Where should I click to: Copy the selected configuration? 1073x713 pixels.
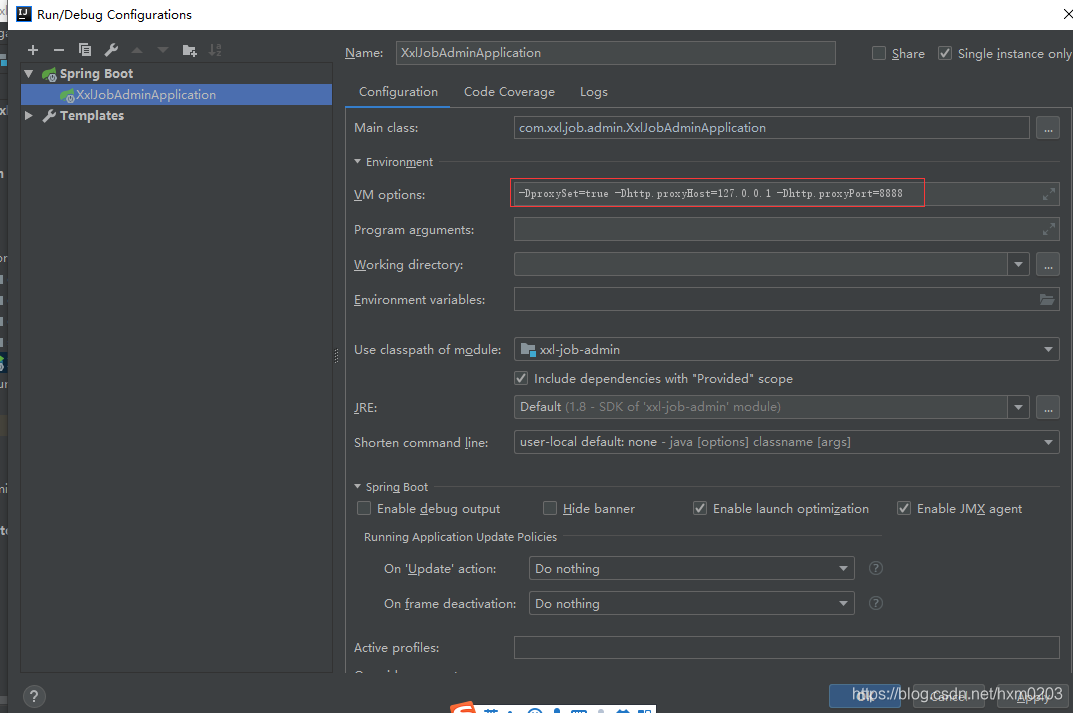point(85,50)
